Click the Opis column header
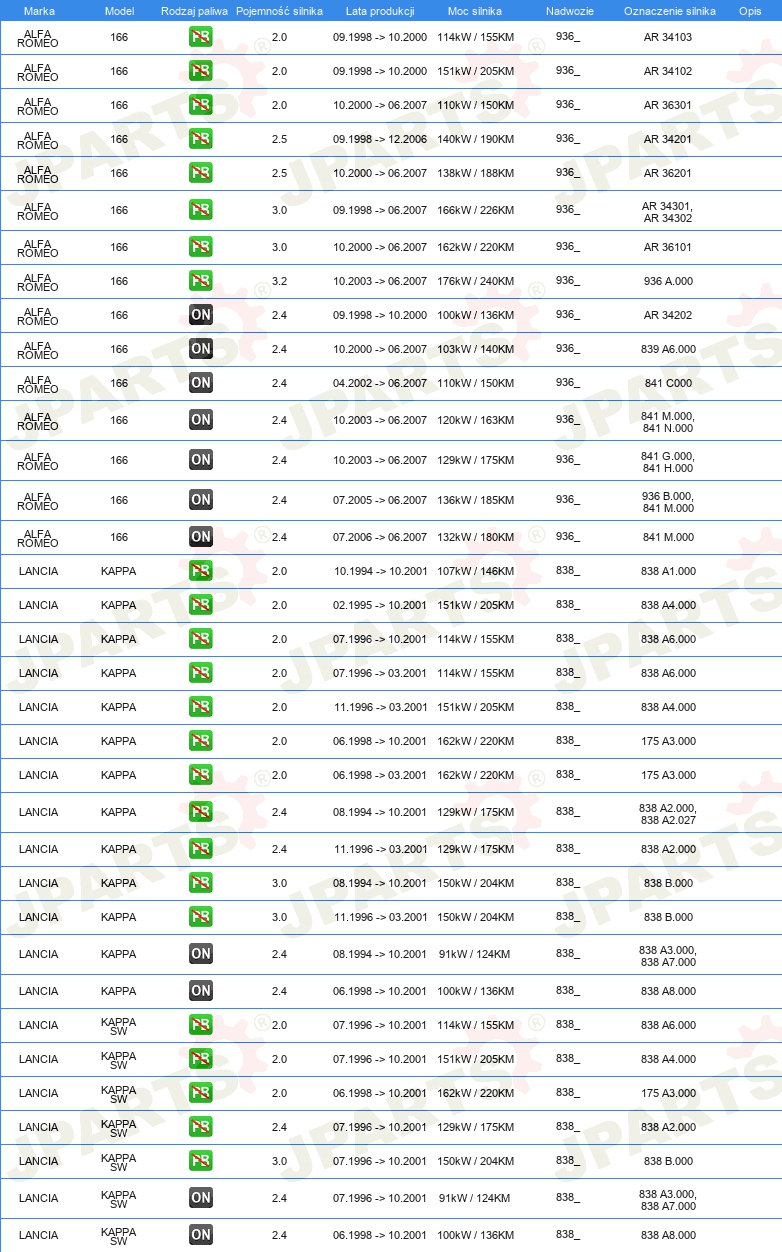The height and width of the screenshot is (1252, 782). click(749, 10)
